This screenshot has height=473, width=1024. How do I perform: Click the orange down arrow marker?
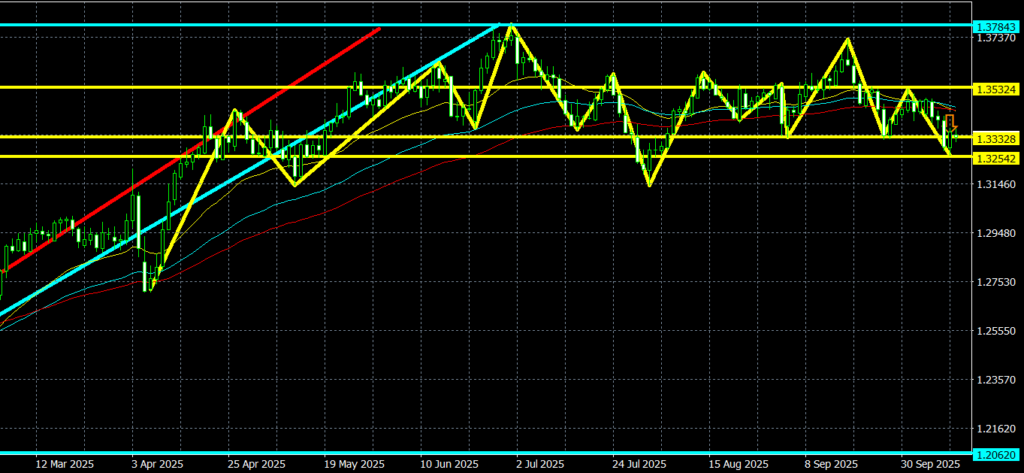tap(949, 121)
